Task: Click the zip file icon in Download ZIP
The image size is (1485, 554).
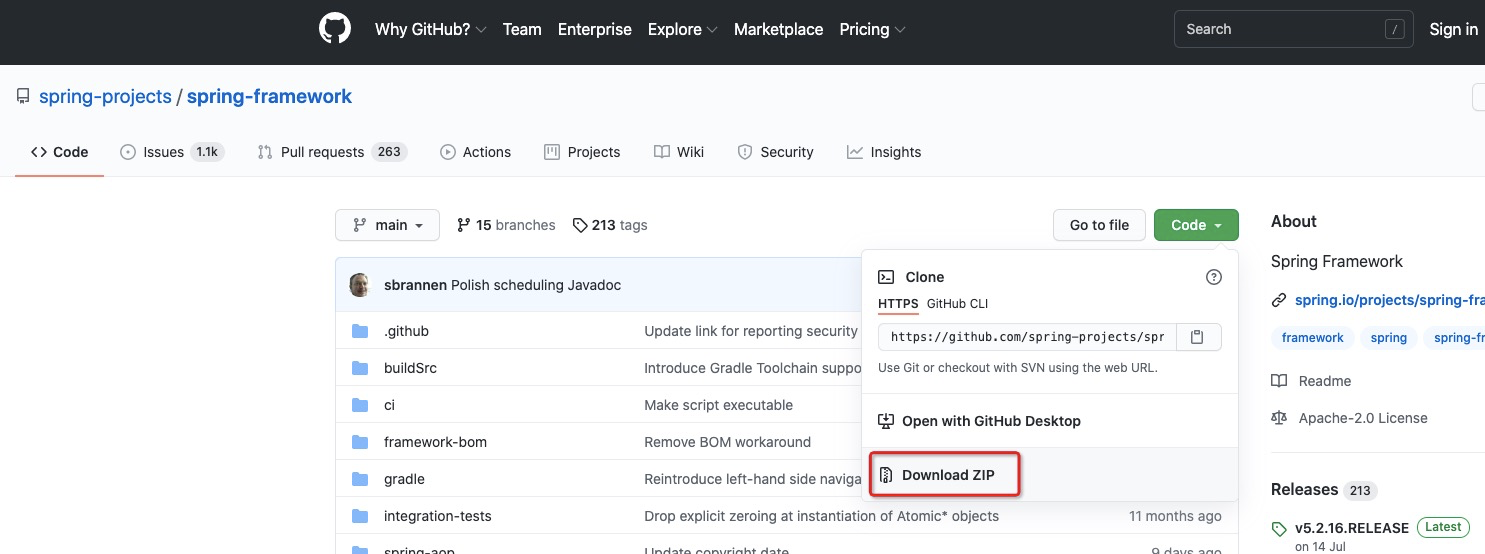Action: coord(886,475)
